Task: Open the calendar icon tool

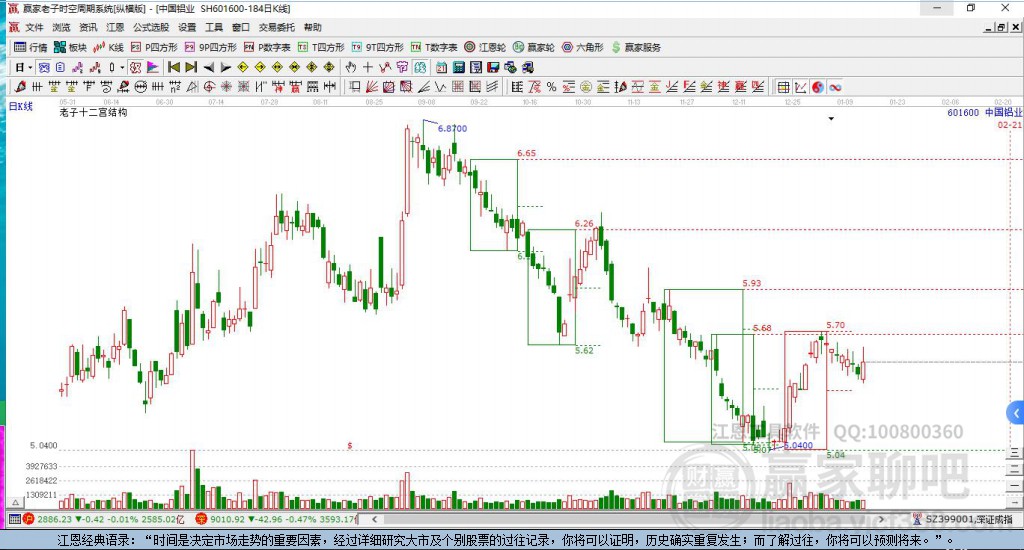Action: click(x=441, y=67)
